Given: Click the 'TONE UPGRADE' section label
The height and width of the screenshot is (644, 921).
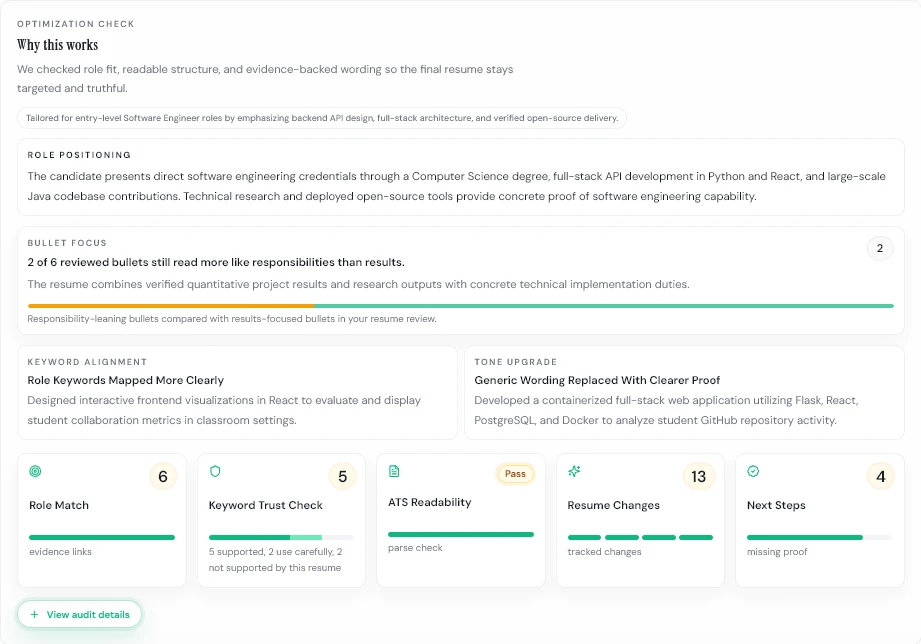Looking at the screenshot, I should [x=516, y=362].
